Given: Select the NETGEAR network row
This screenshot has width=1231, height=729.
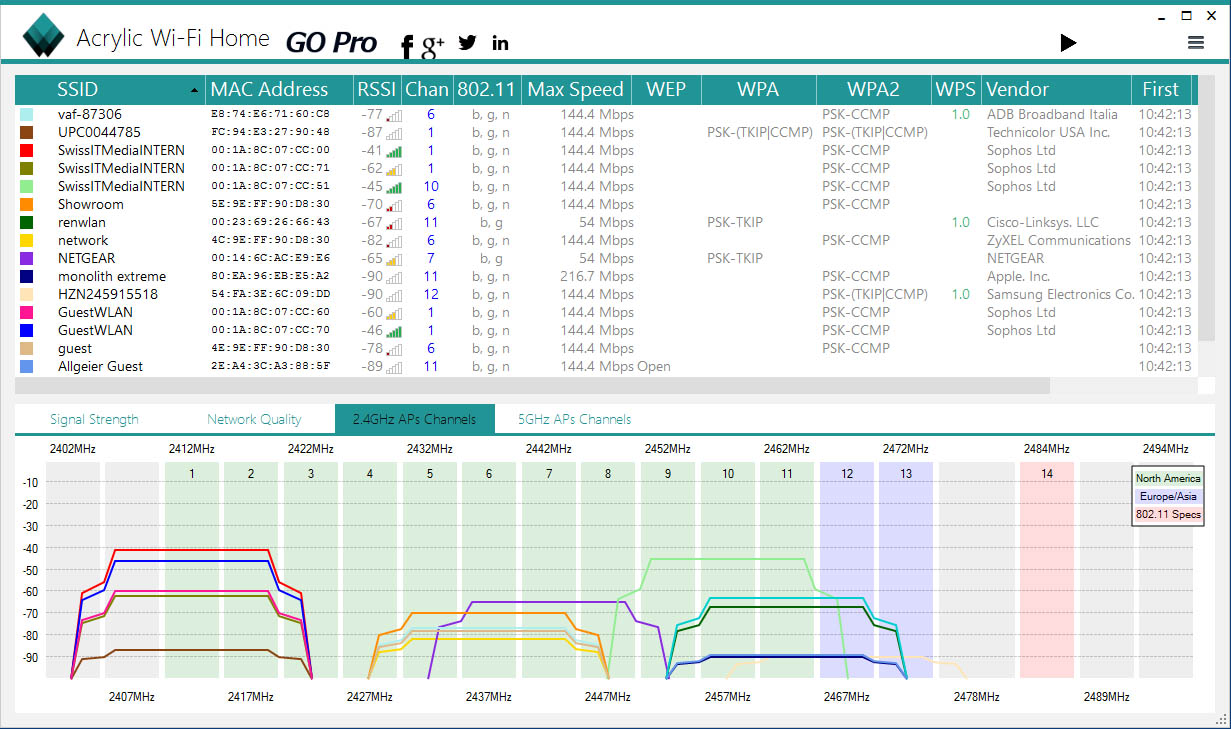Looking at the screenshot, I should tap(606, 258).
